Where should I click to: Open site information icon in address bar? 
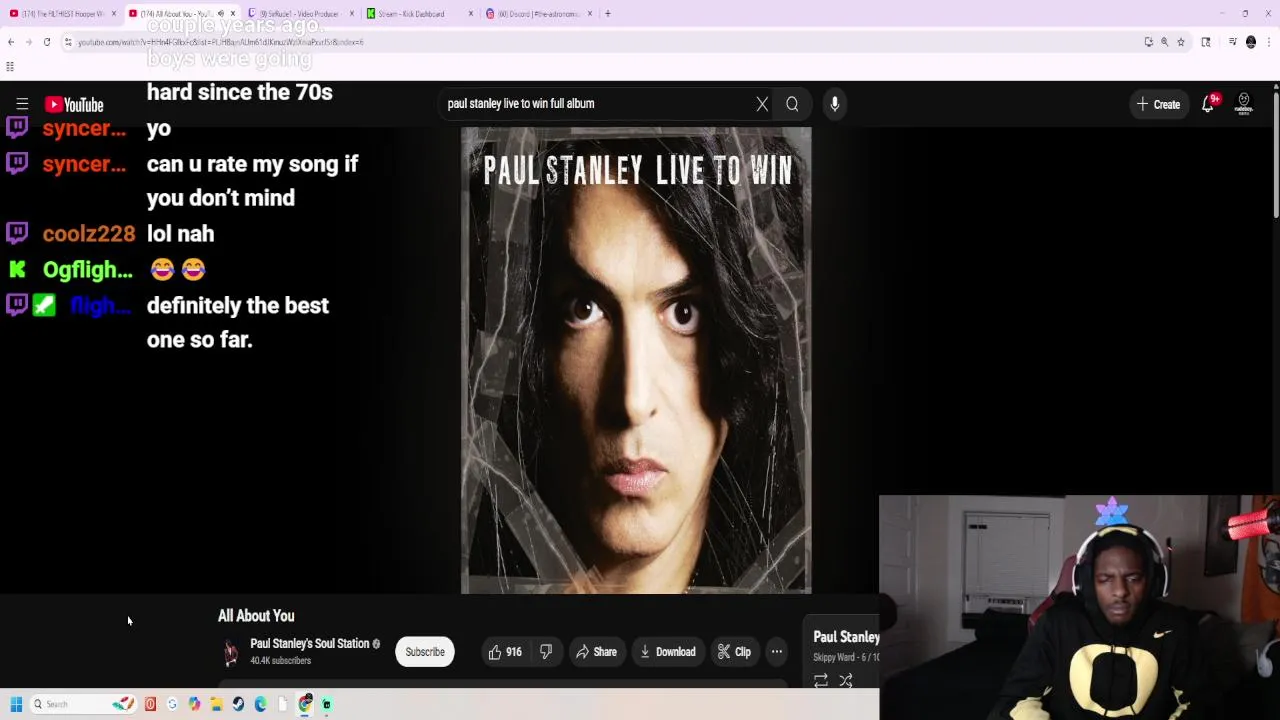[68, 42]
